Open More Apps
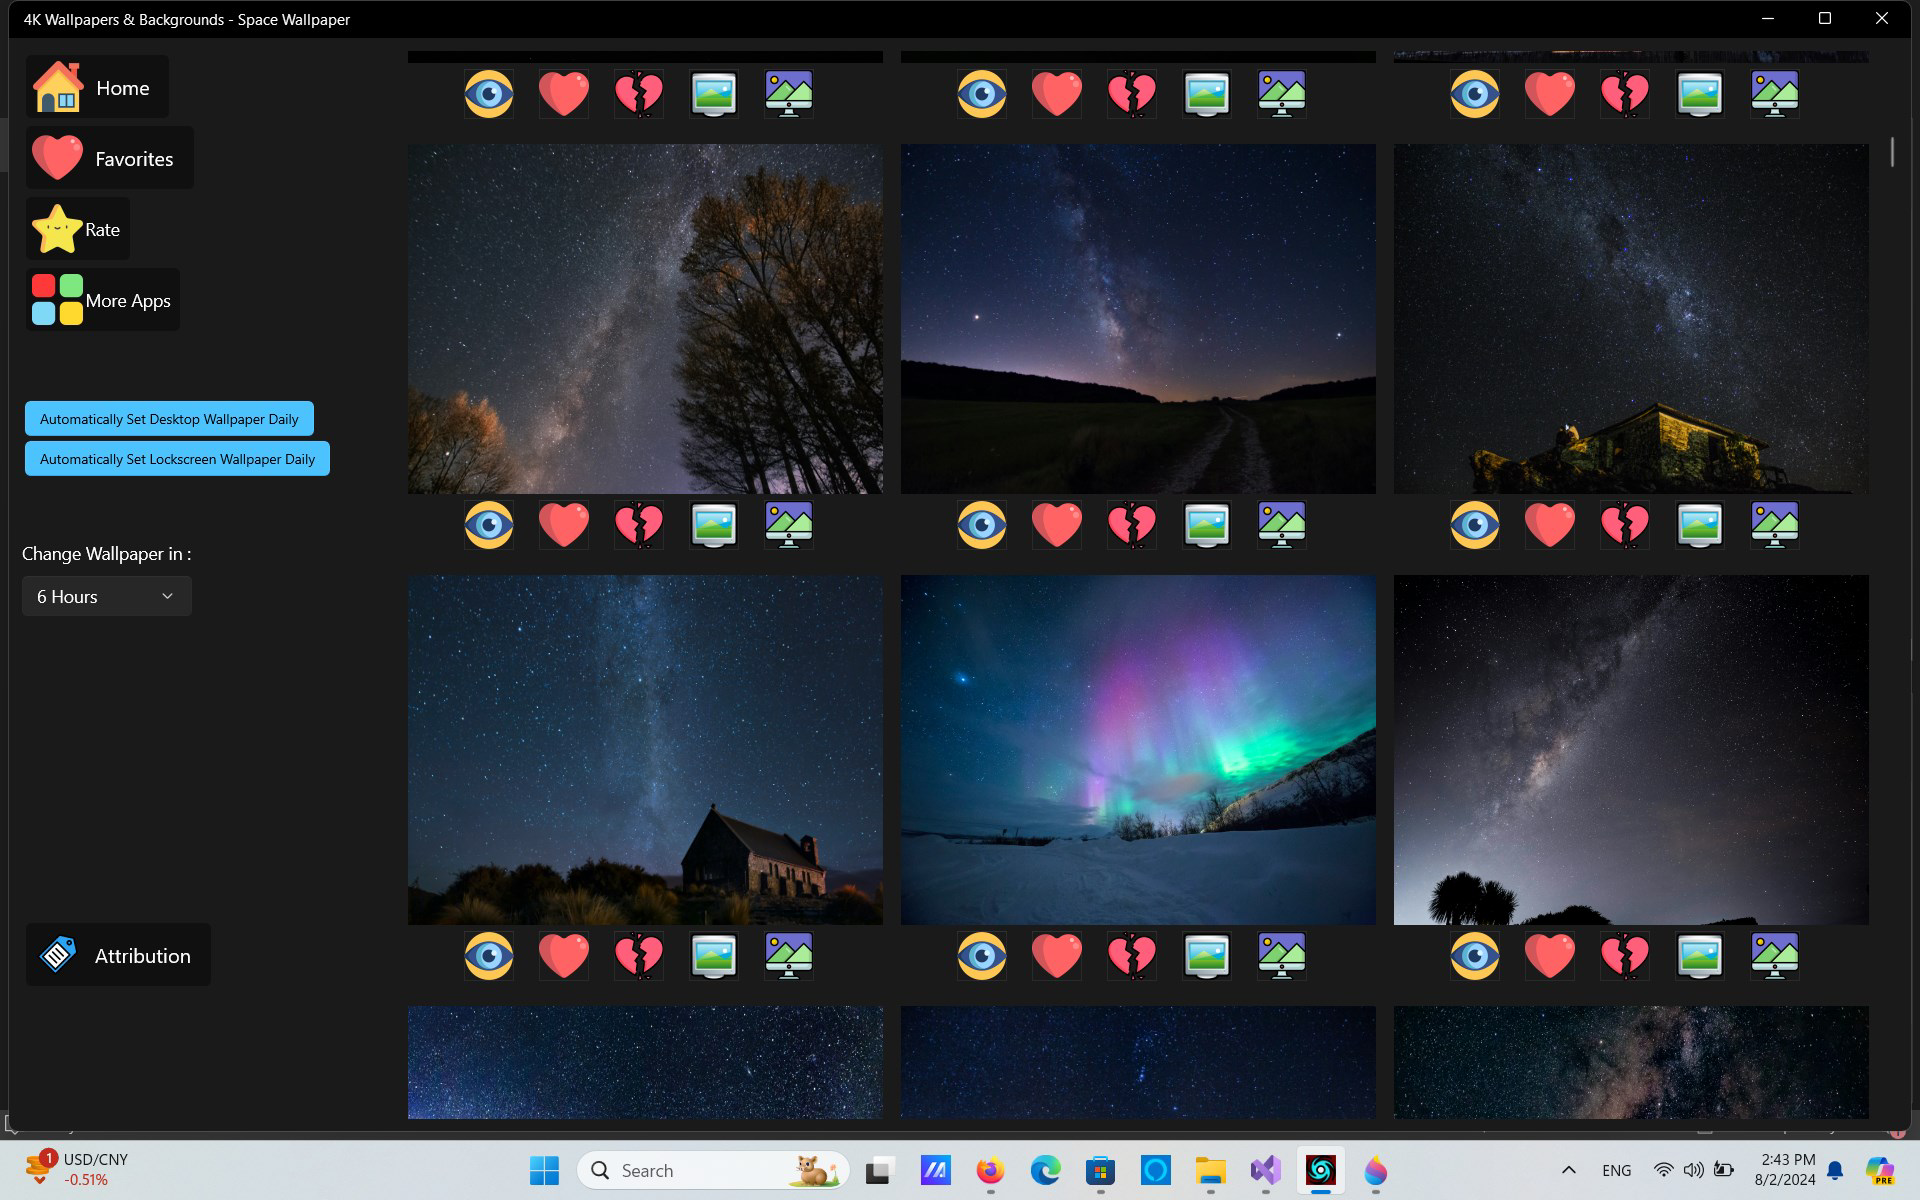Viewport: 1920px width, 1200px height. 103,300
